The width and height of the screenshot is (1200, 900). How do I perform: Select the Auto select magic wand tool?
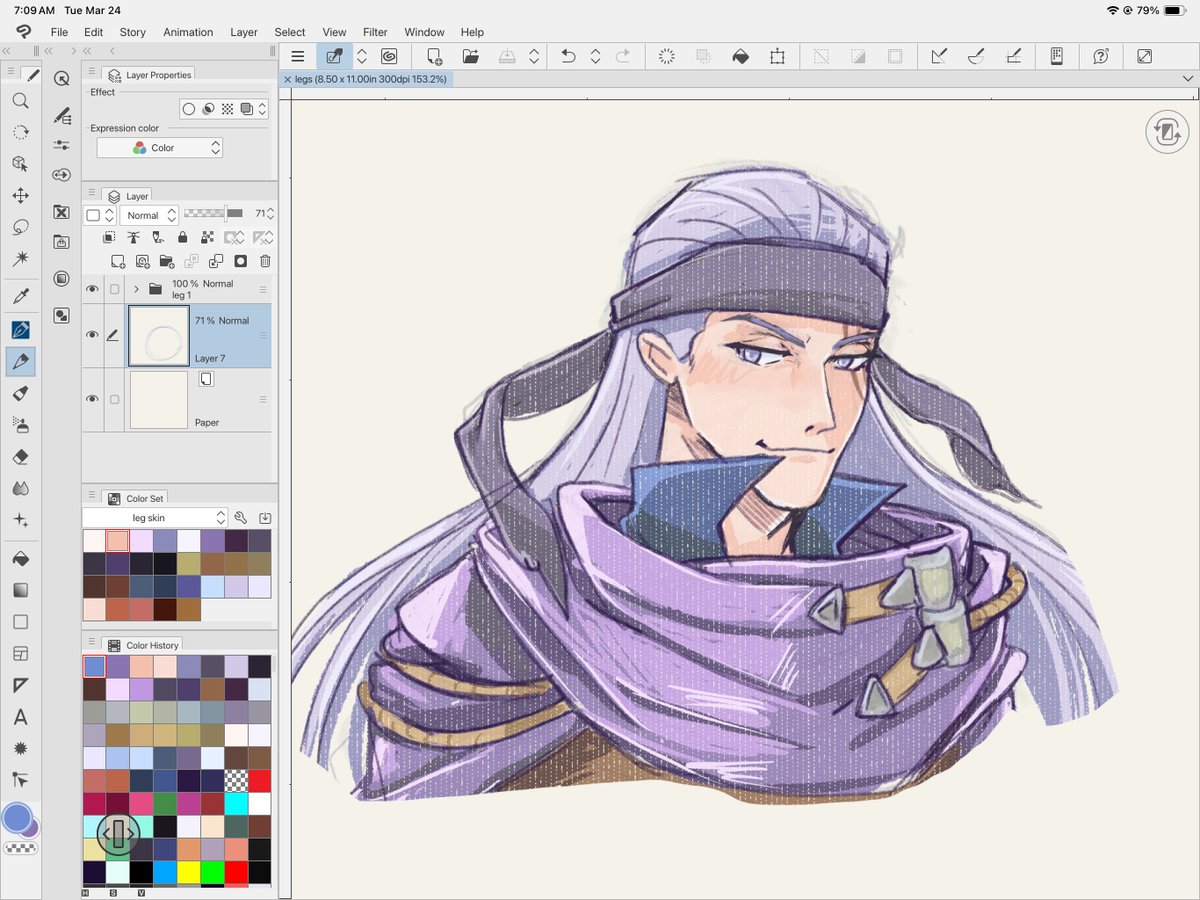tap(20, 259)
